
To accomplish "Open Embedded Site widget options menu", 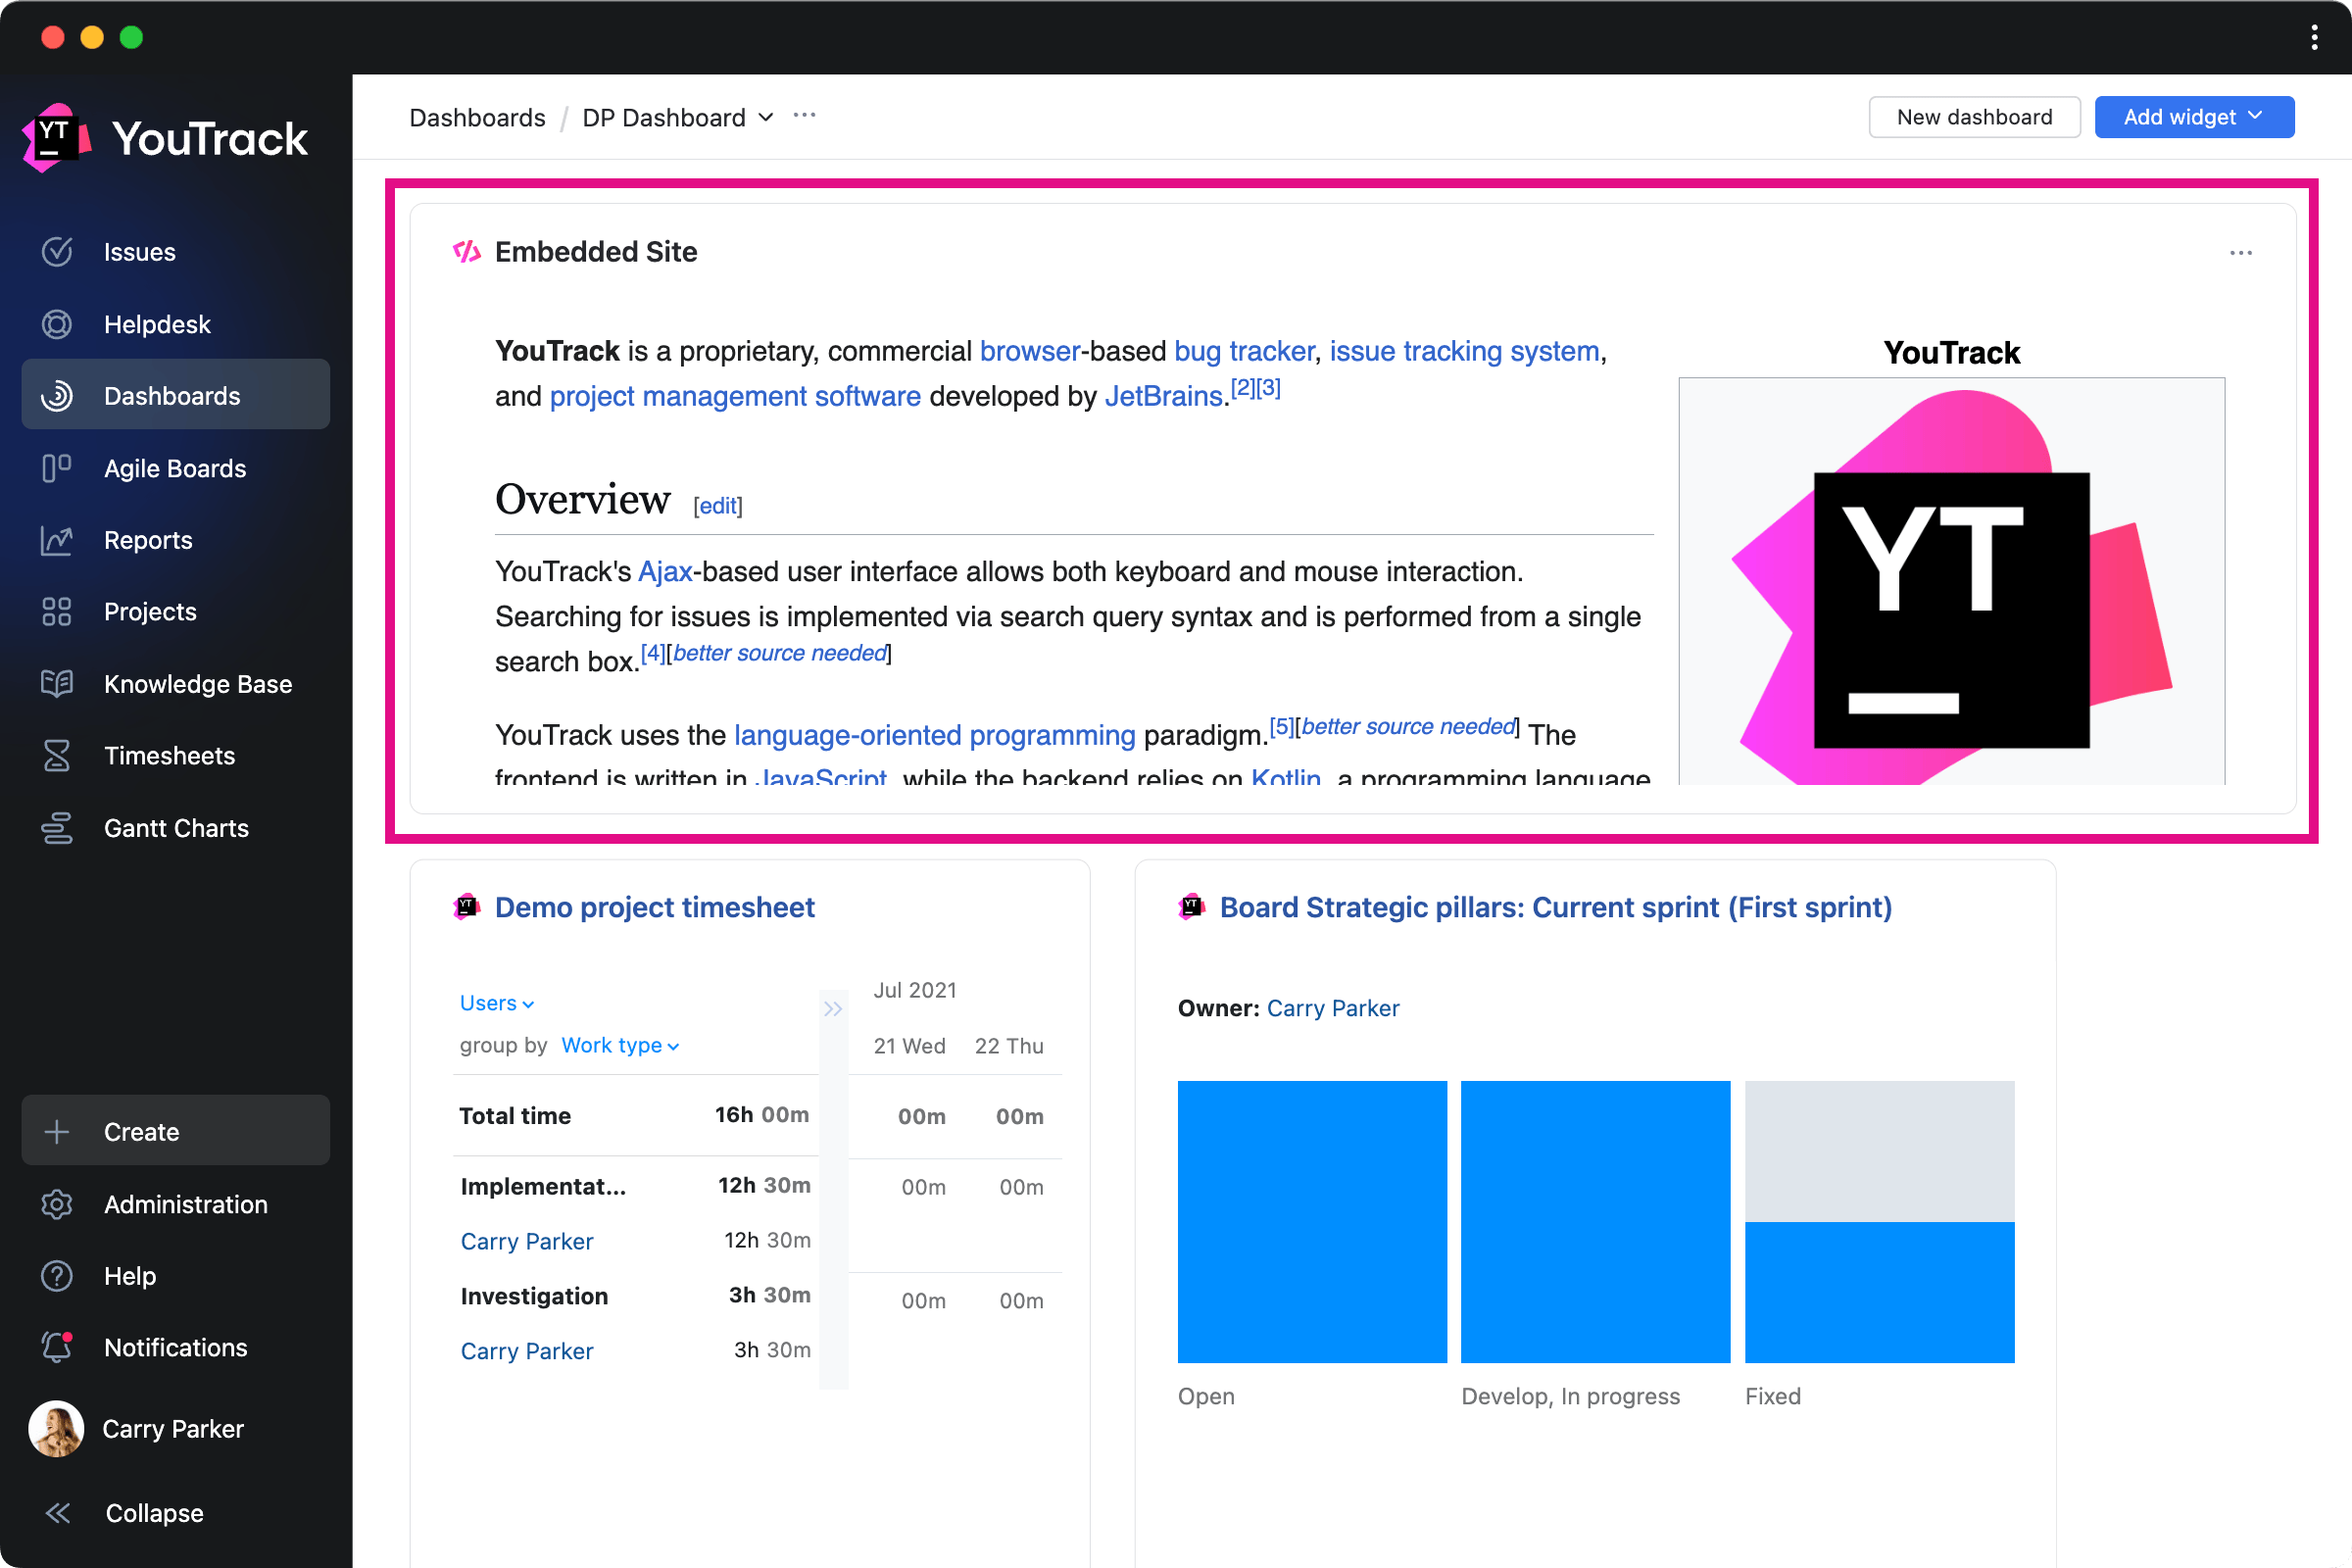I will click(2240, 253).
